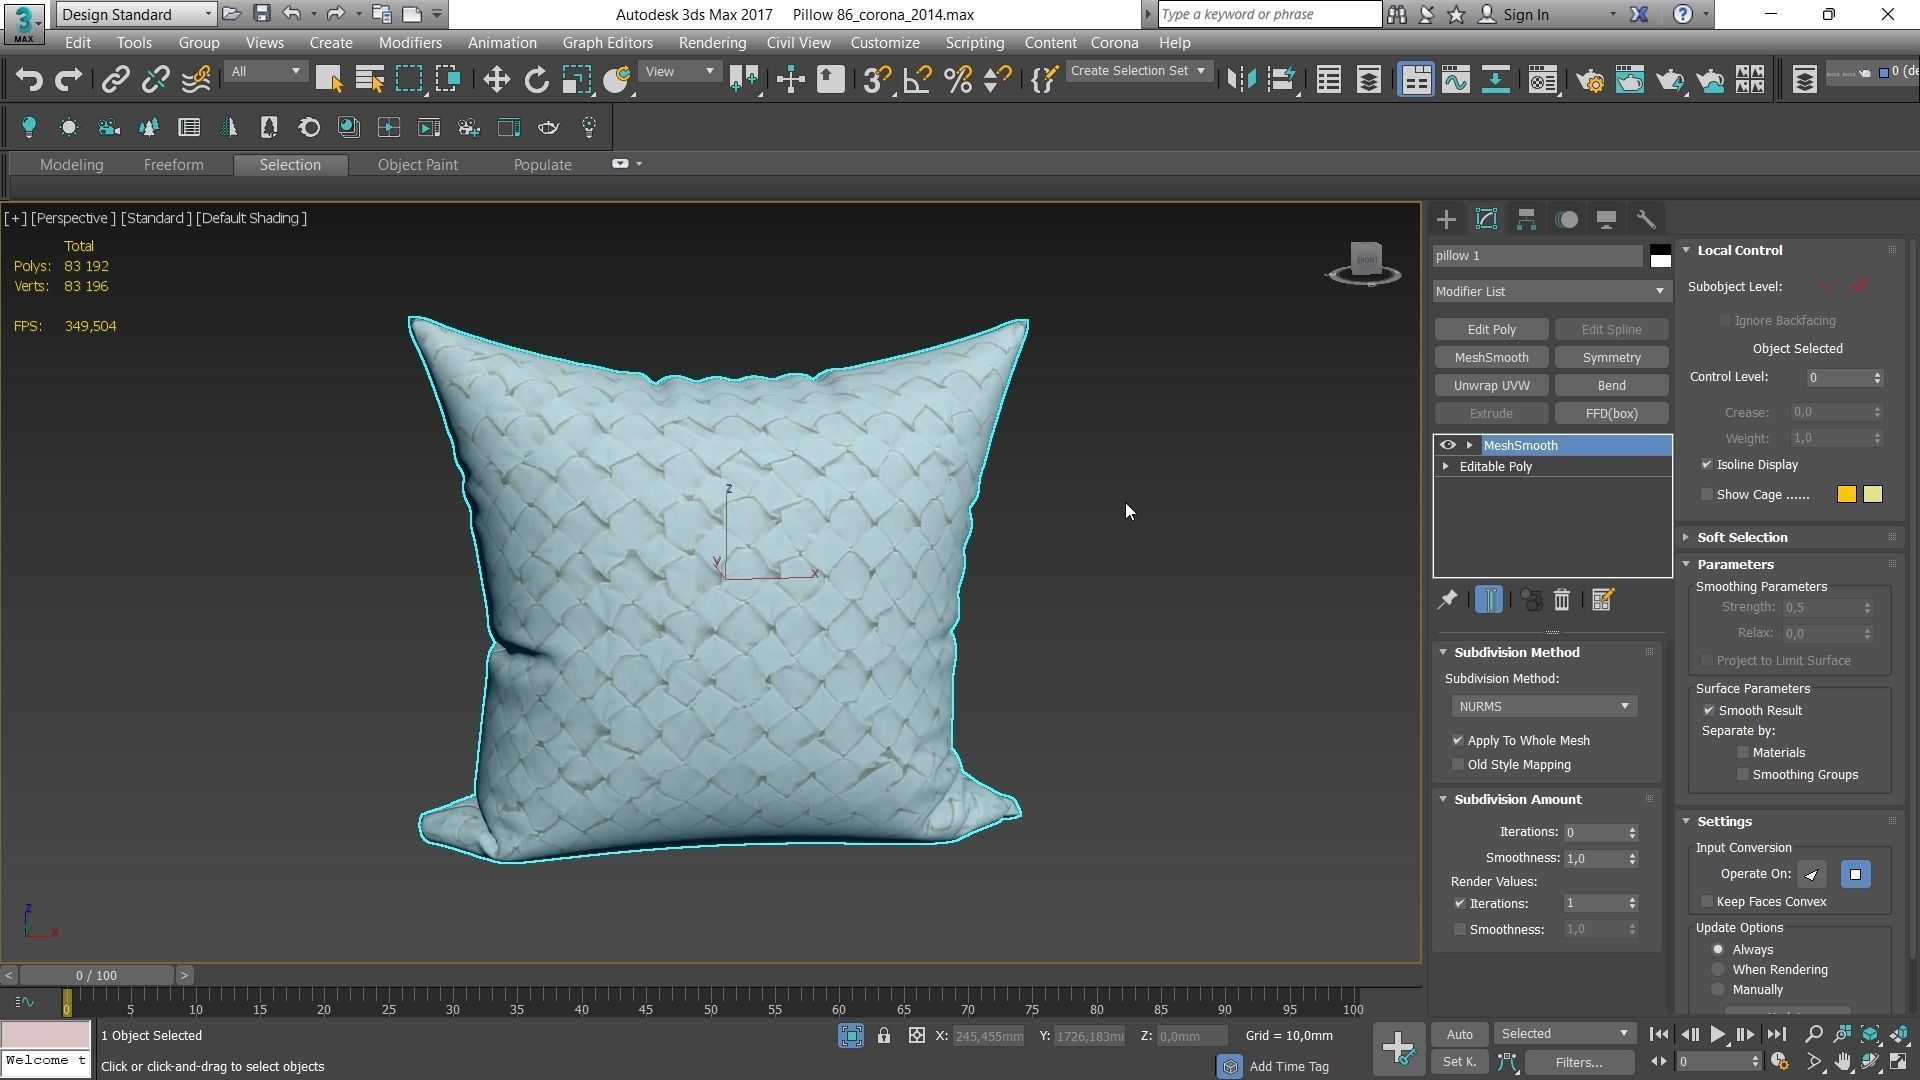
Task: Open the Rendering menu
Action: [712, 43]
